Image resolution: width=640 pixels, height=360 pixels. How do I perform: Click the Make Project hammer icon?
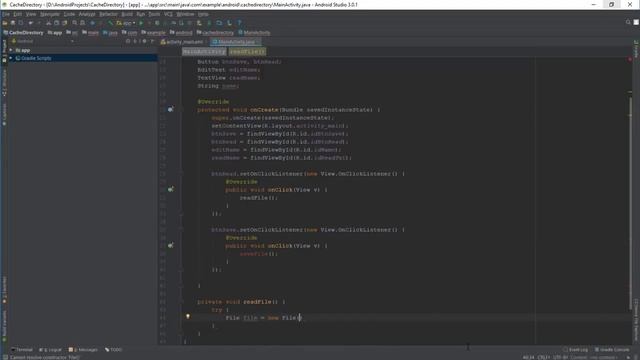110,23
